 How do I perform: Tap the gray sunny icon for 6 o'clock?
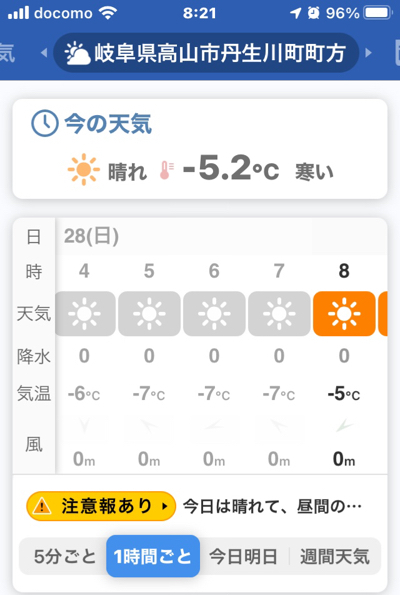(x=214, y=313)
